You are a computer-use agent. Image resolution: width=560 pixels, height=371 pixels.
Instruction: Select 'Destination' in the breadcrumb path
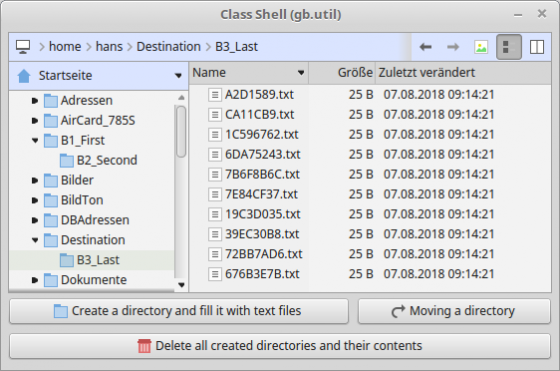pyautogui.click(x=169, y=47)
